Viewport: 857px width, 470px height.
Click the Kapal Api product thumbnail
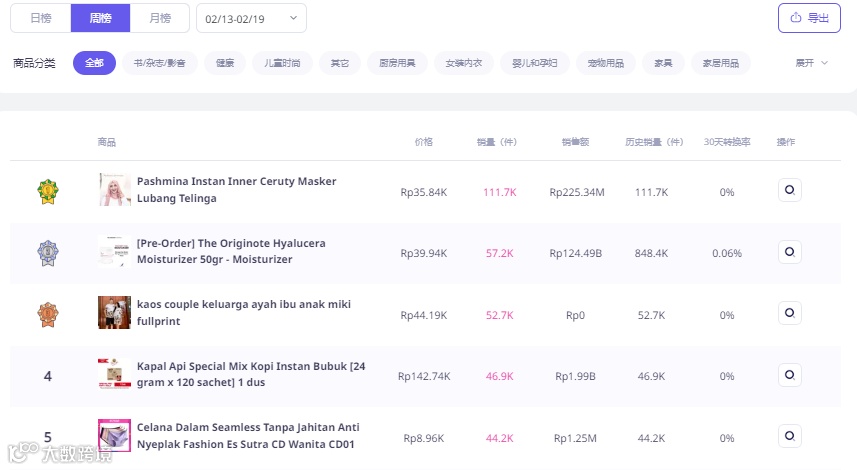115,375
